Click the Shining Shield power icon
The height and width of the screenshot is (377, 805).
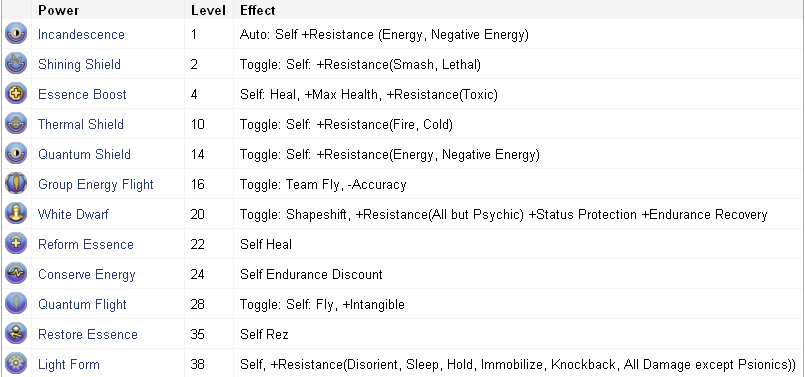pos(16,64)
